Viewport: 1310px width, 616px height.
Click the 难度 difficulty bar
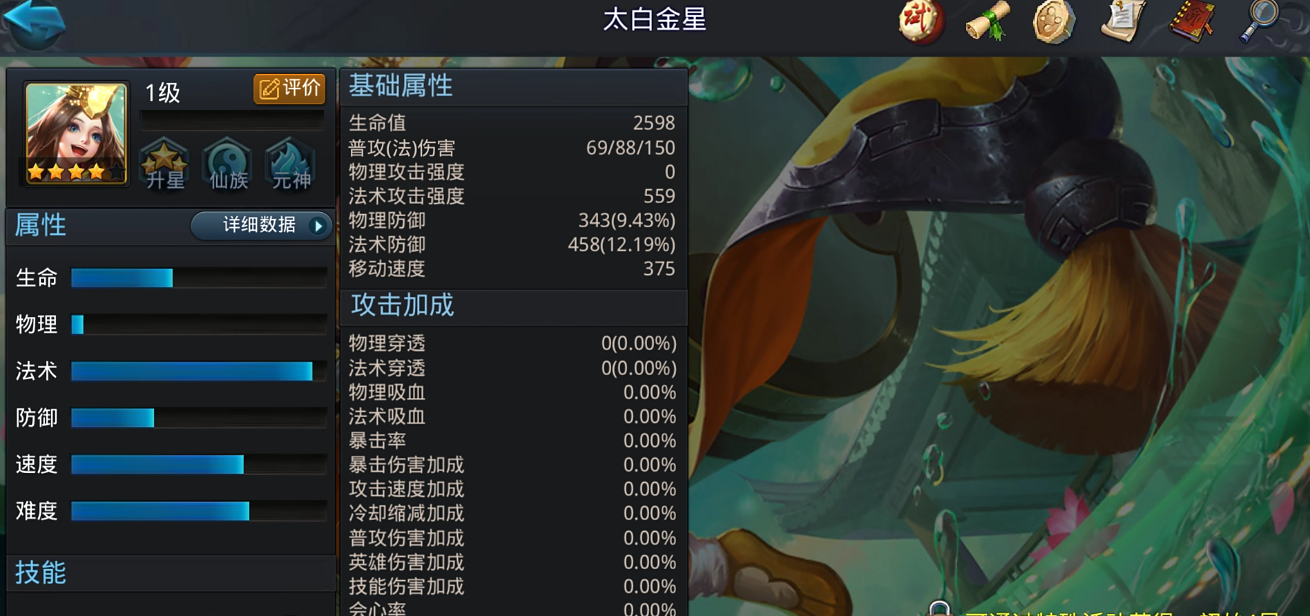199,511
